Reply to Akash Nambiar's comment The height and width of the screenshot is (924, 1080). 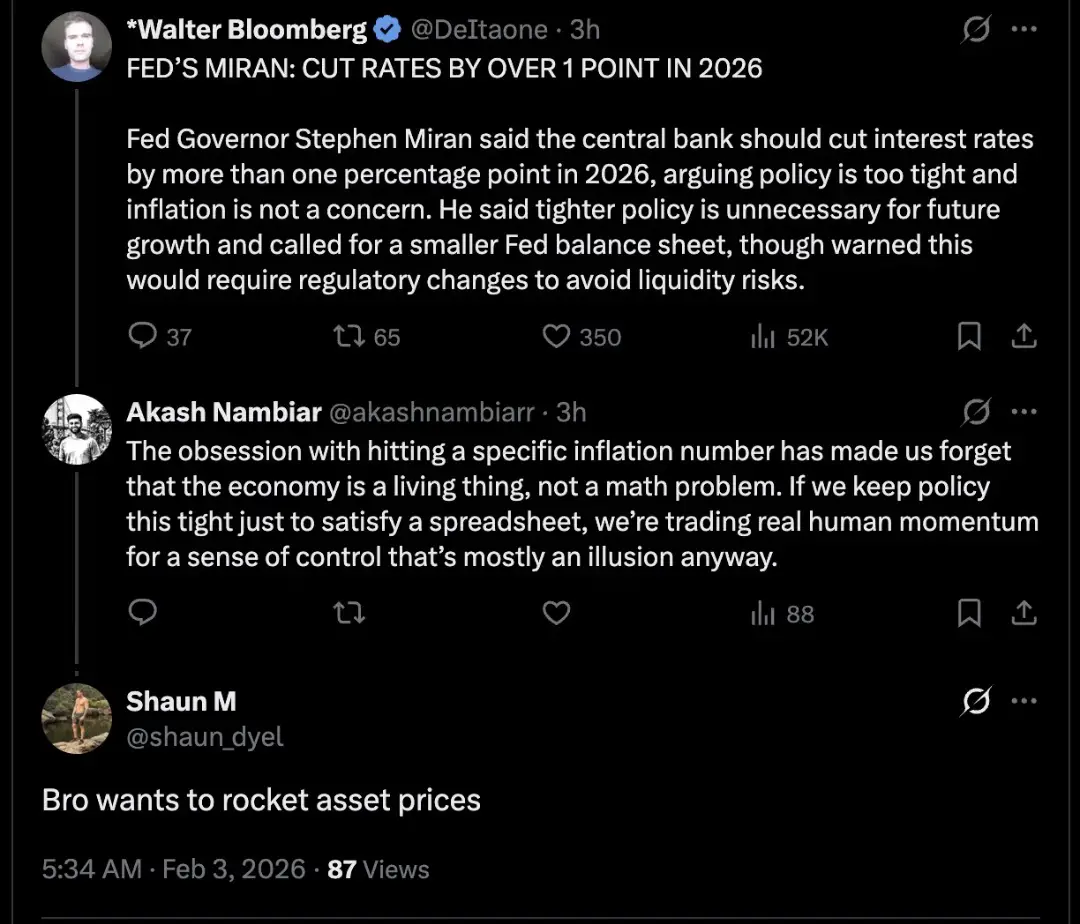(x=143, y=613)
